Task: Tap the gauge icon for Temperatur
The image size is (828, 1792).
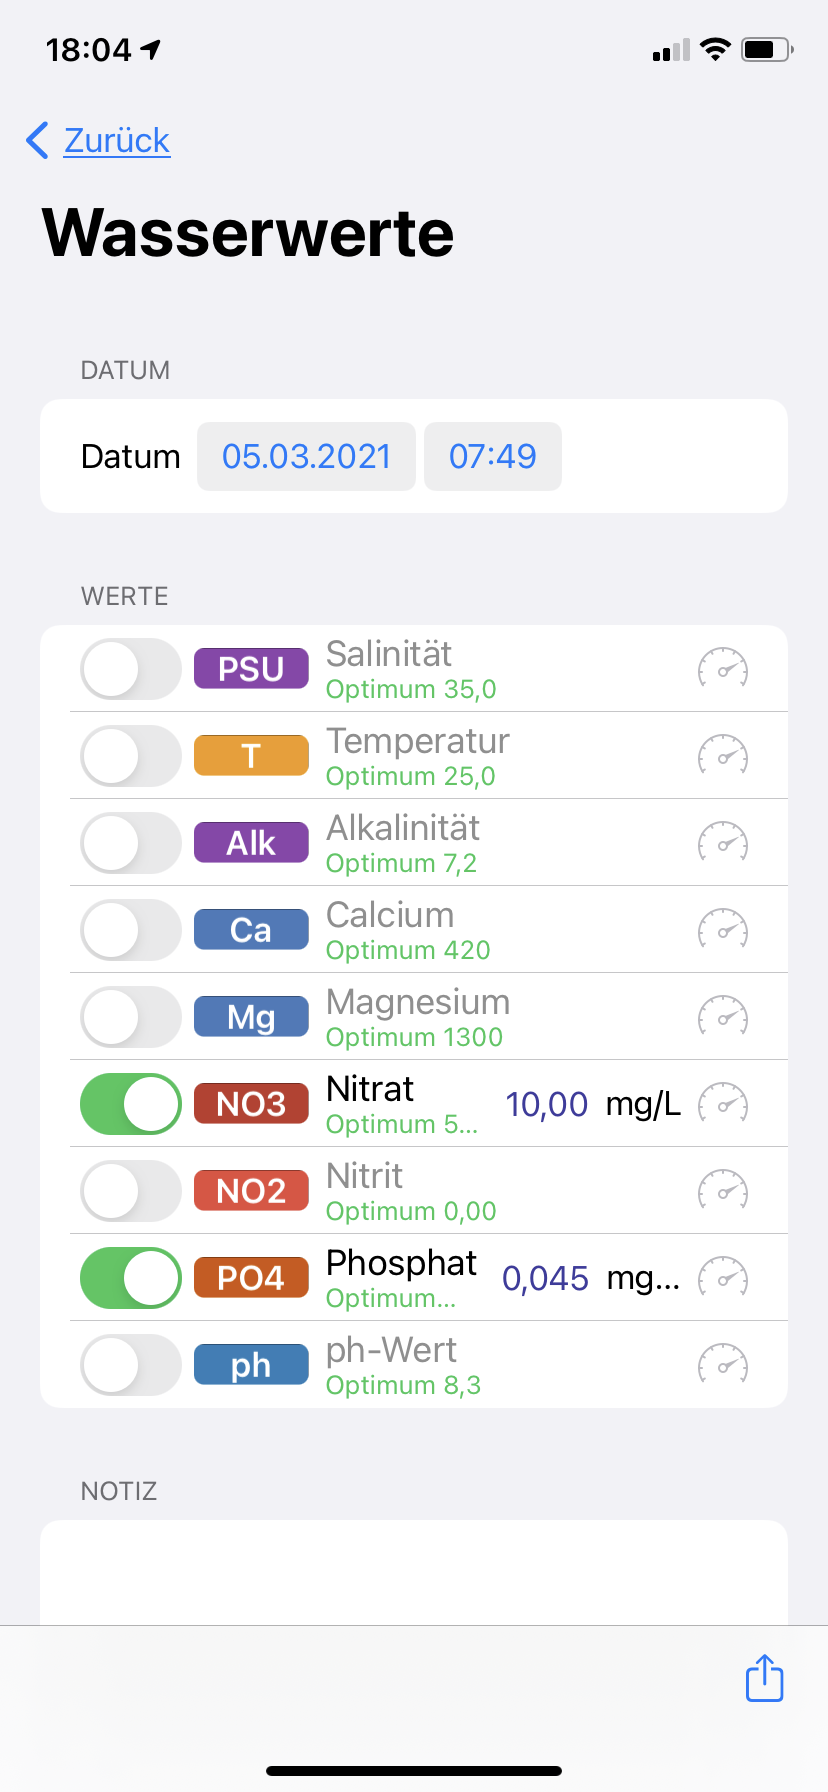Action: tap(722, 756)
